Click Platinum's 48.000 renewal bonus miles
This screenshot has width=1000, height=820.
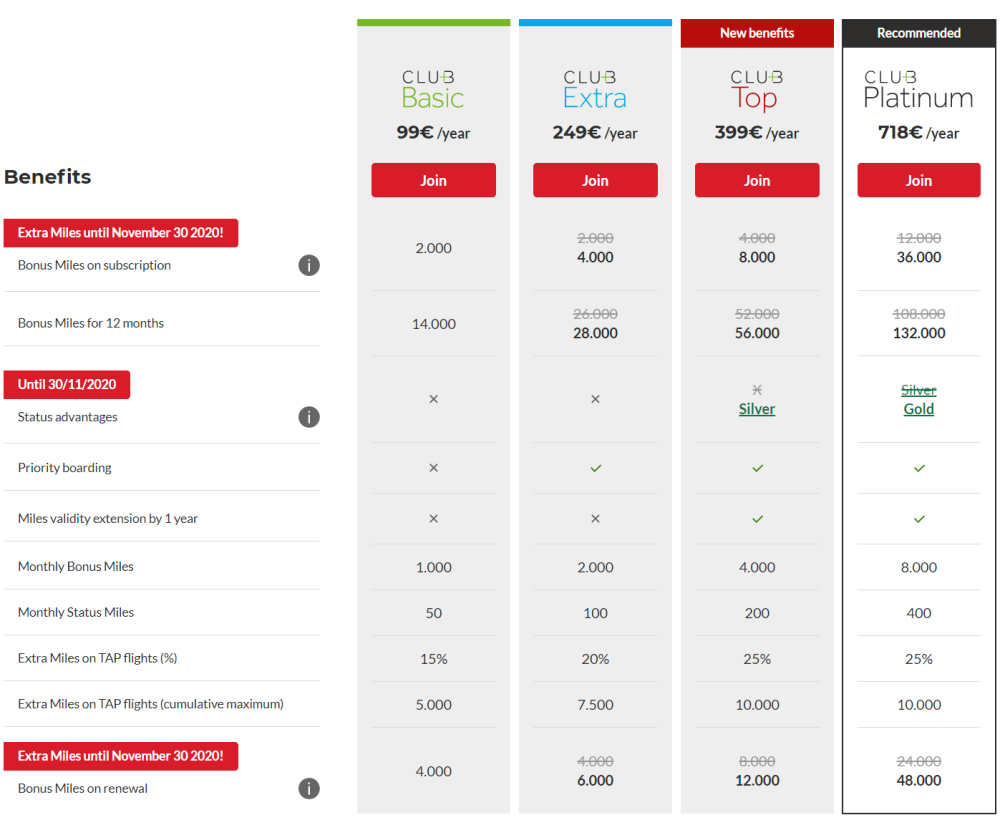[x=919, y=780]
